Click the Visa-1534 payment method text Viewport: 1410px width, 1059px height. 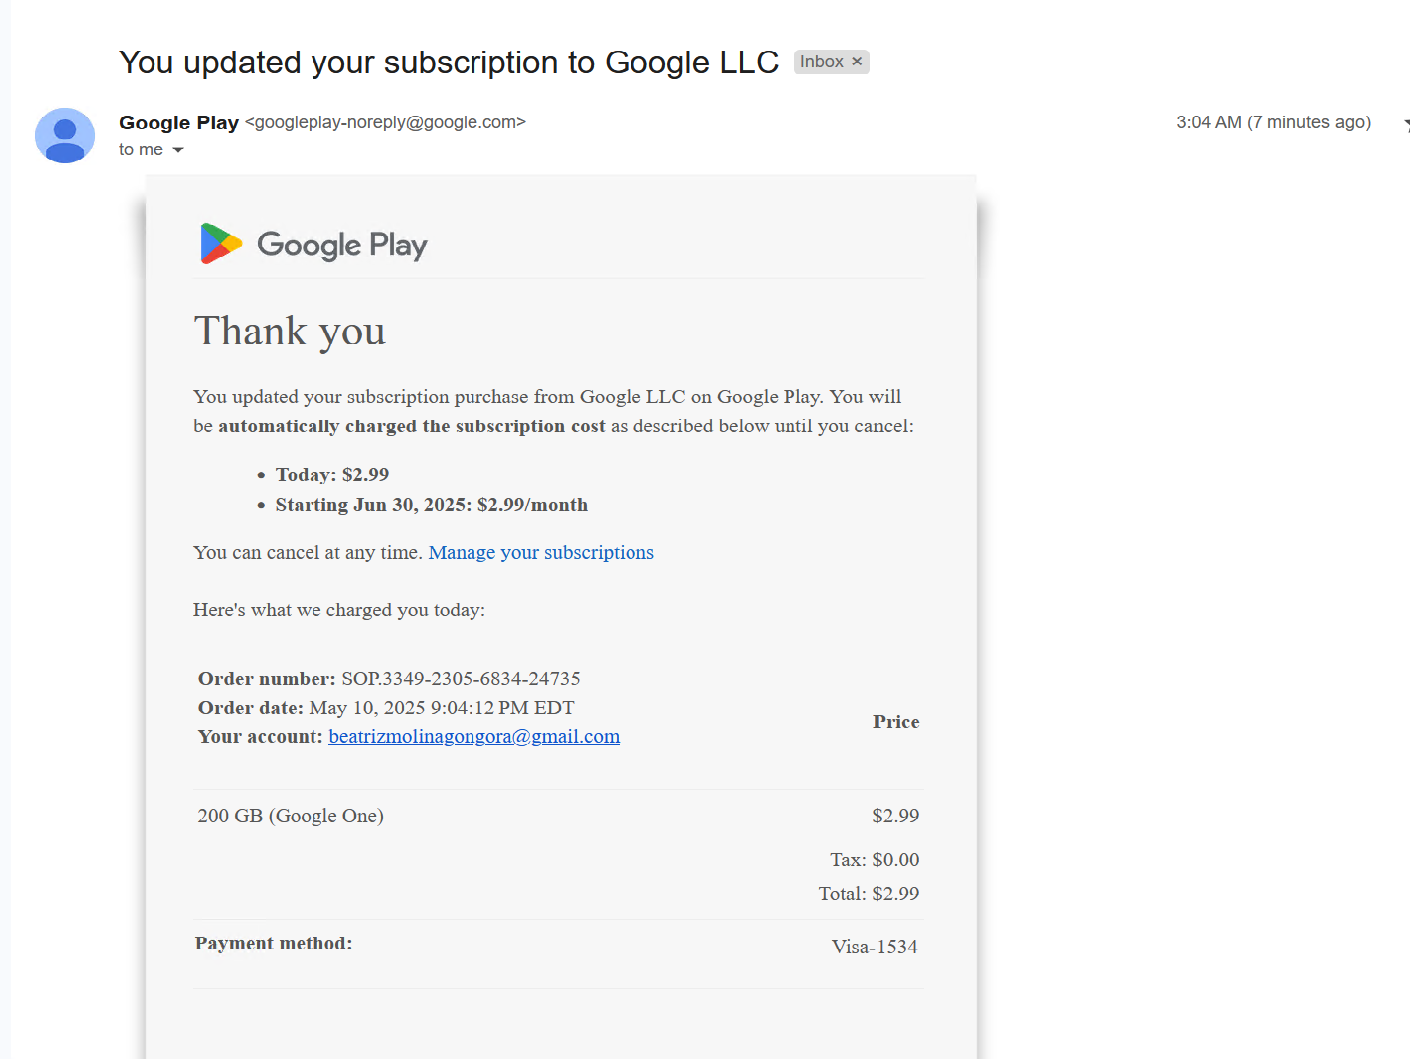point(874,947)
